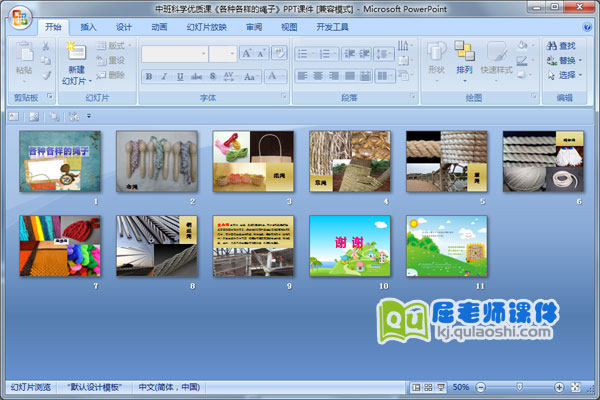Switch to the 审阅 (Review) ribbon tab
Image resolution: width=600 pixels, height=400 pixels.
click(254, 27)
